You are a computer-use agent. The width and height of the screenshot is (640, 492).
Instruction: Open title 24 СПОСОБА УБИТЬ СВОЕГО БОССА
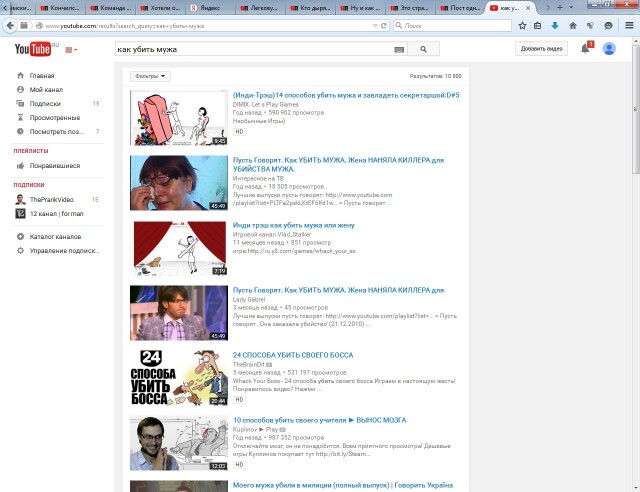tap(293, 355)
